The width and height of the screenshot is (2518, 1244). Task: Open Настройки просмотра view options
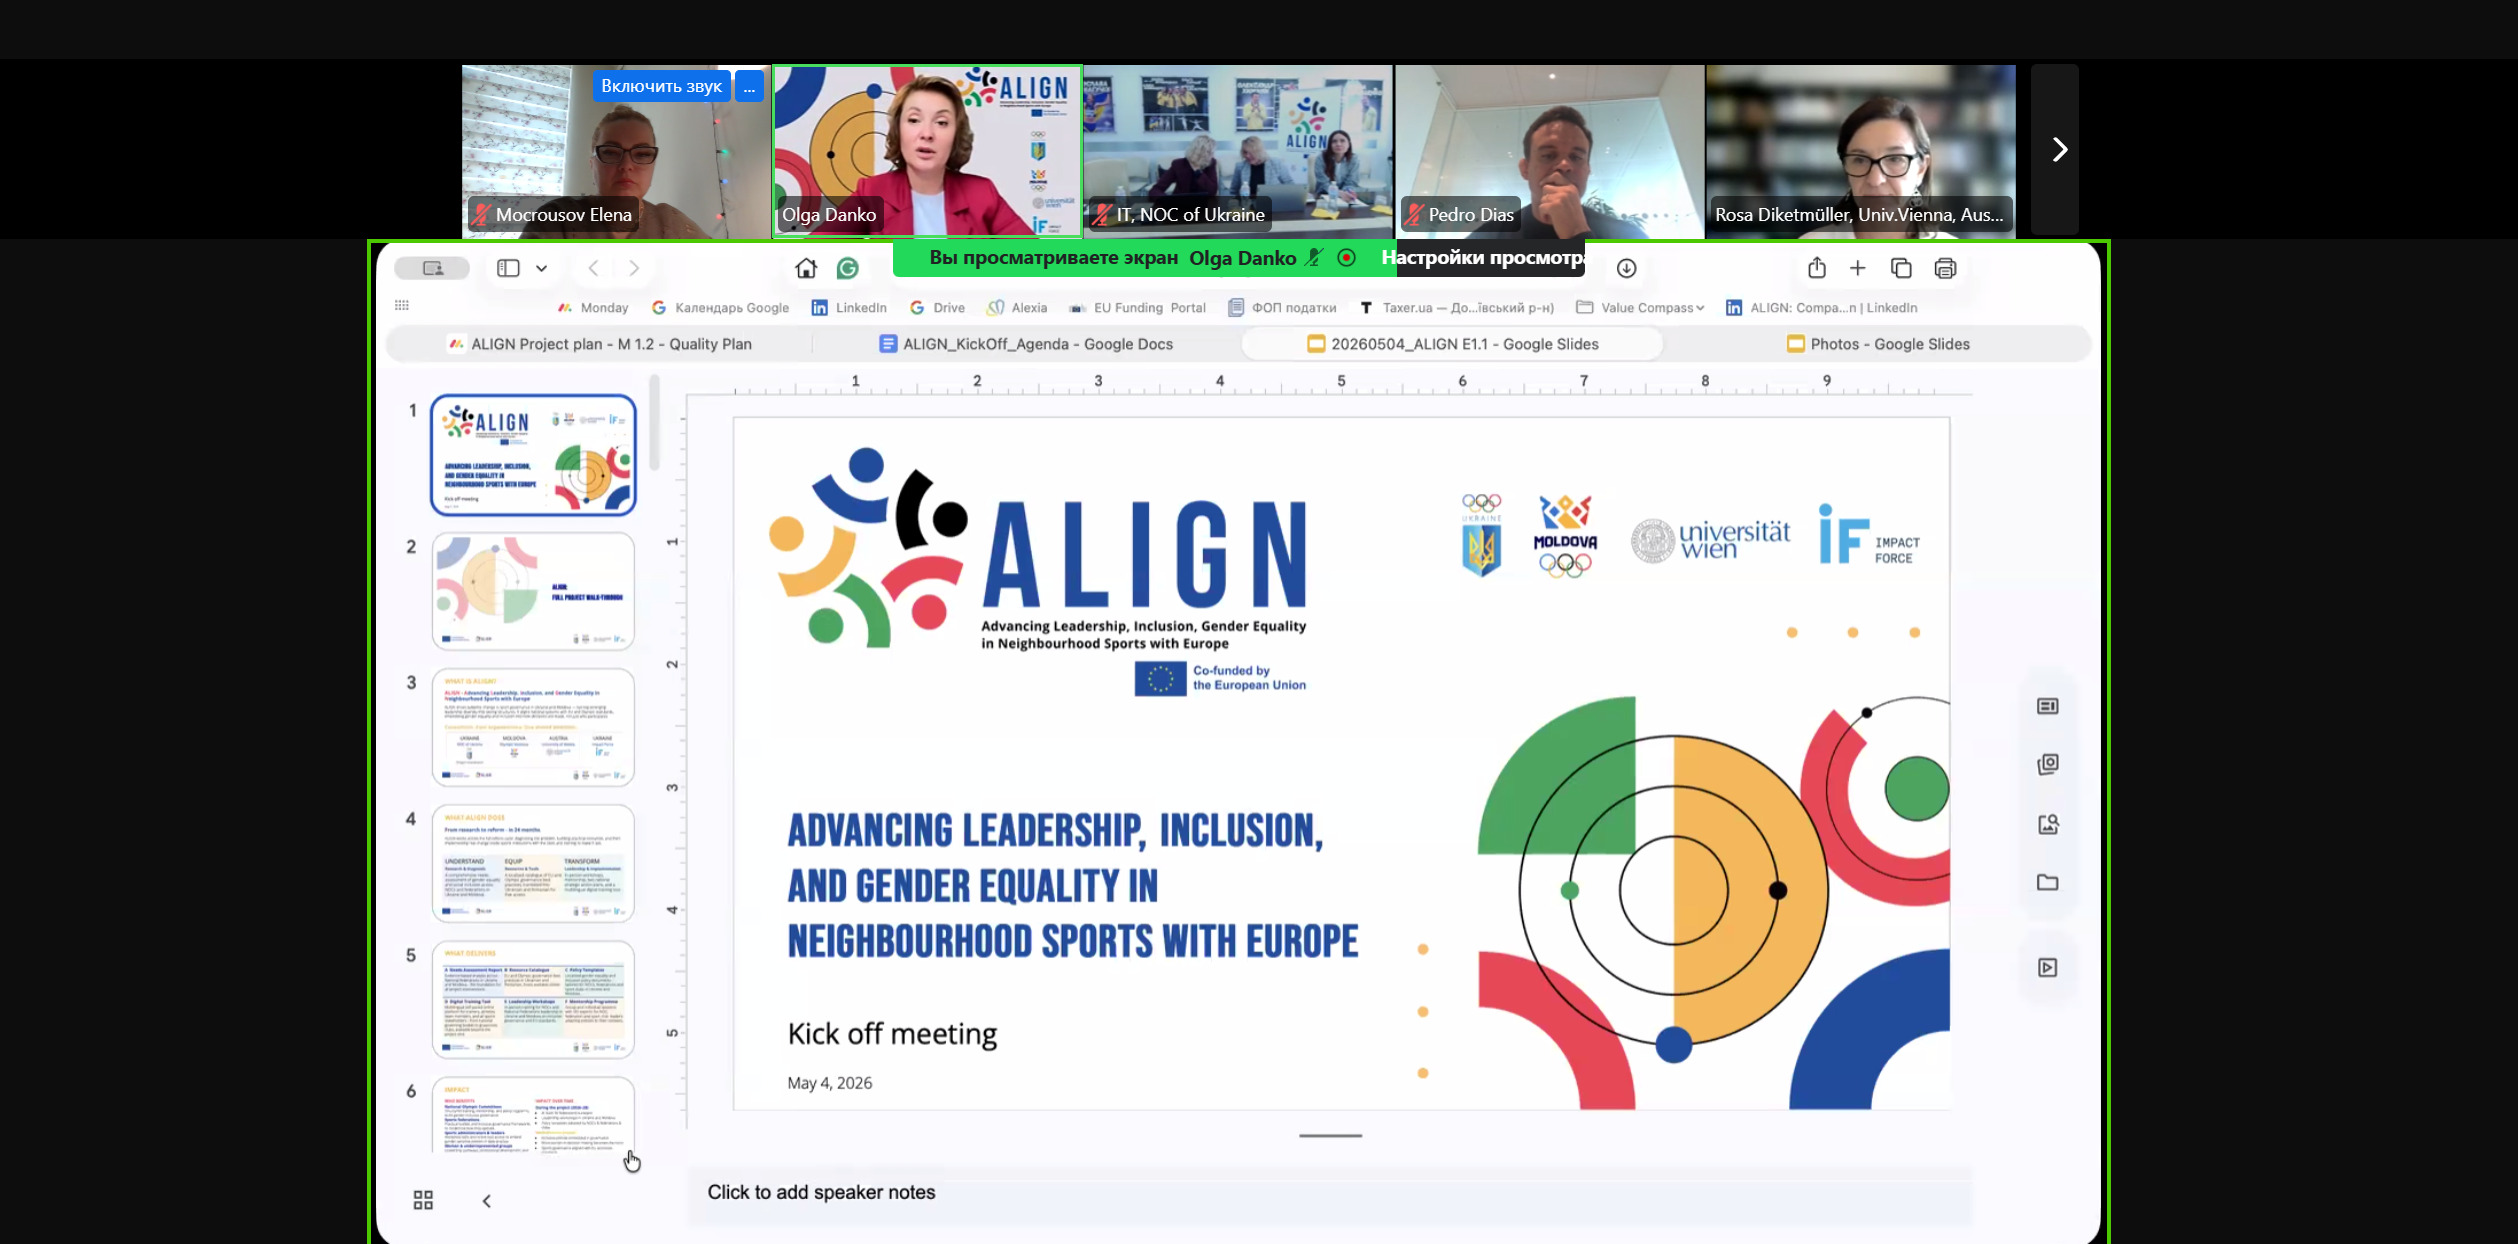[1484, 258]
